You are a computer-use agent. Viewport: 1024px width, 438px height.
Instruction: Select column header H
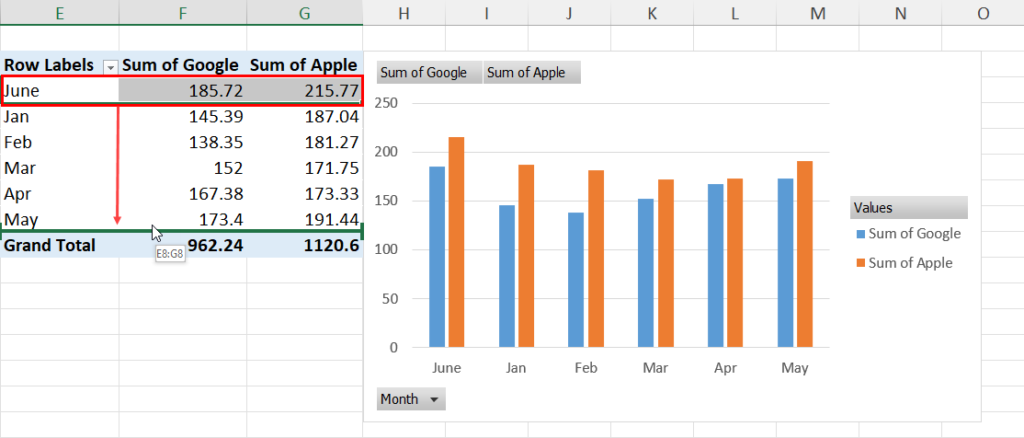coord(404,12)
